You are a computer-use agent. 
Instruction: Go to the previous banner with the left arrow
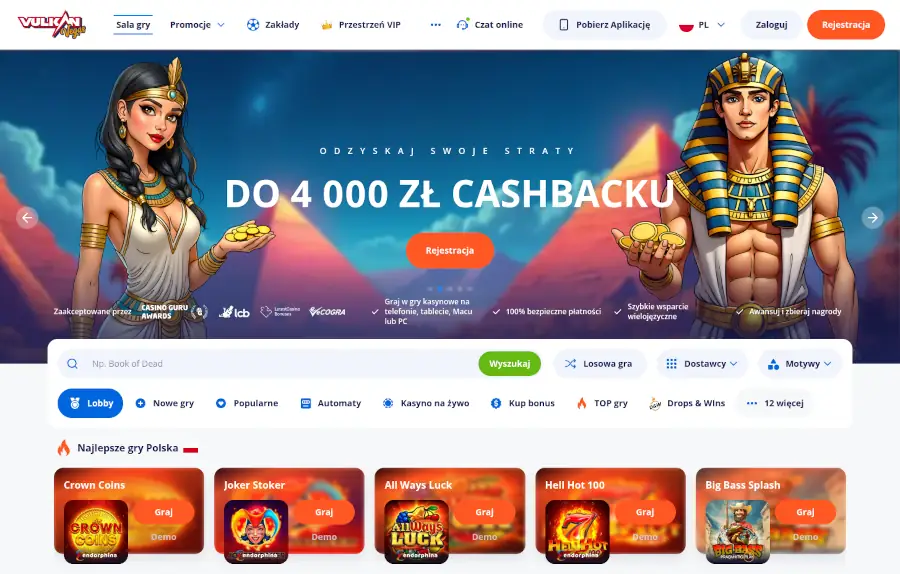[27, 218]
